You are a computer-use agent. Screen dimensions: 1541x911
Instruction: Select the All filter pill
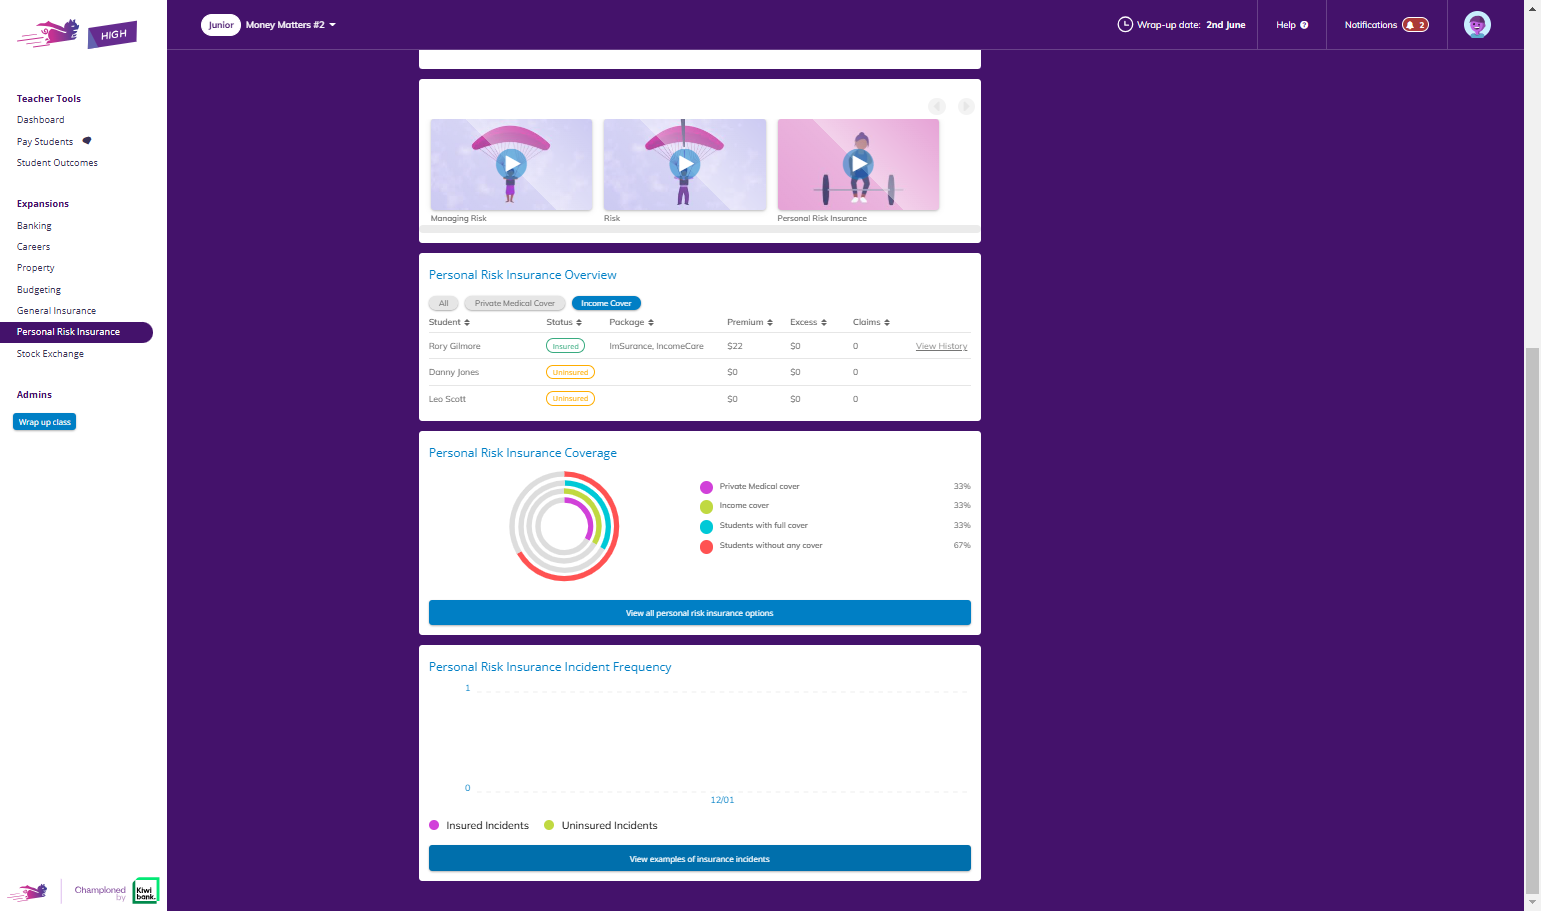444,303
